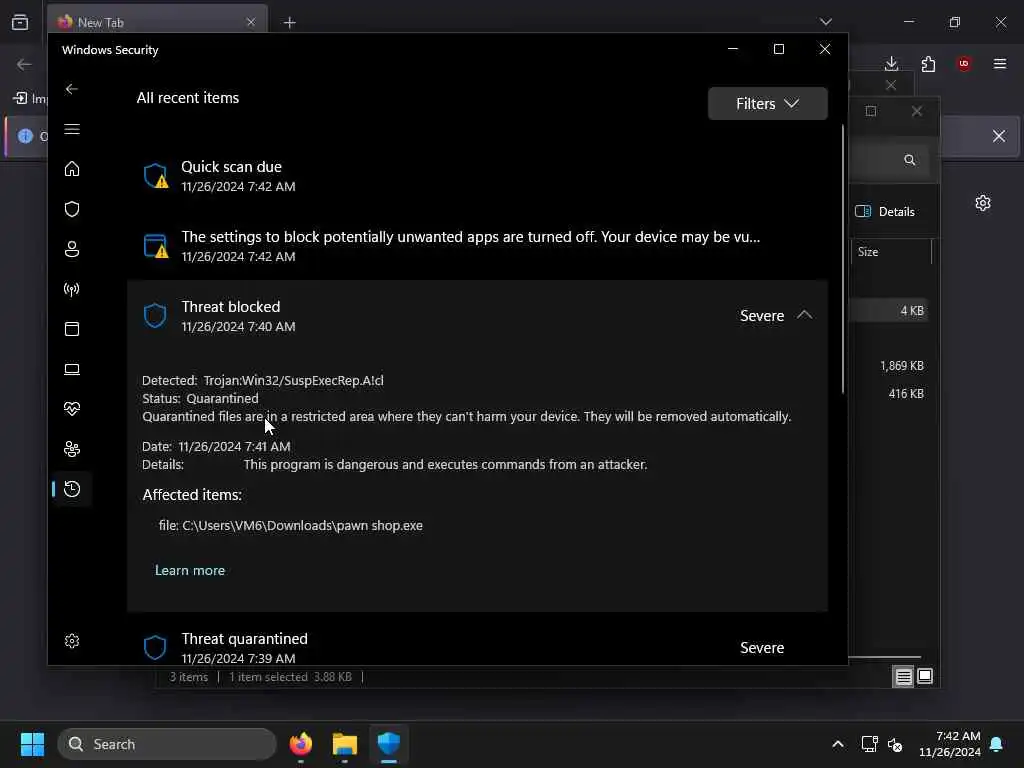The width and height of the screenshot is (1024, 768).
Task: Click the pawn shop.exe file path
Action: [x=290, y=525]
